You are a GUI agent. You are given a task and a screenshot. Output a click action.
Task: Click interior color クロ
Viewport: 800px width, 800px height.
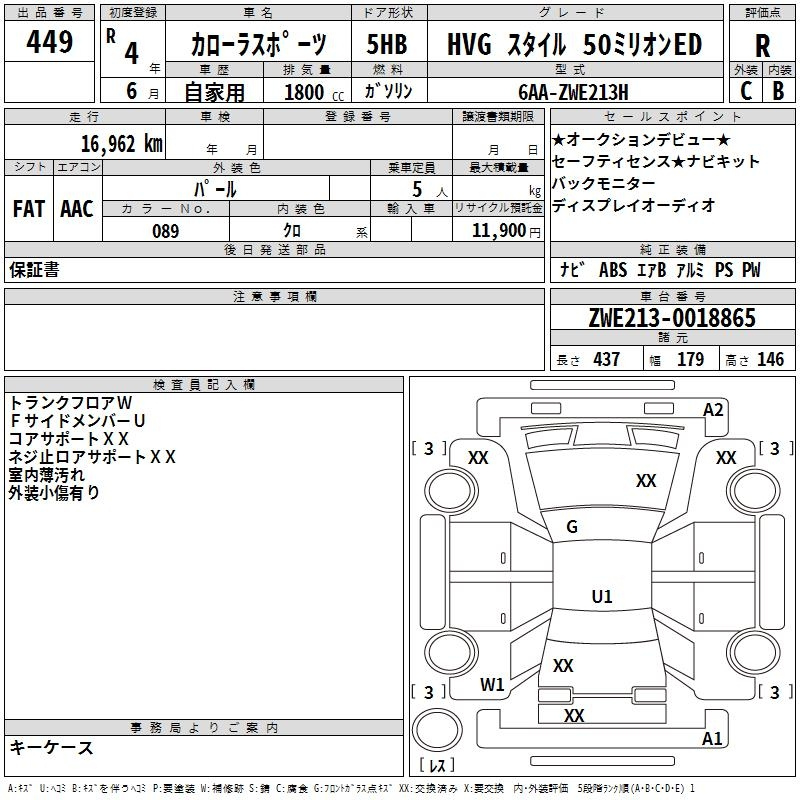point(292,231)
